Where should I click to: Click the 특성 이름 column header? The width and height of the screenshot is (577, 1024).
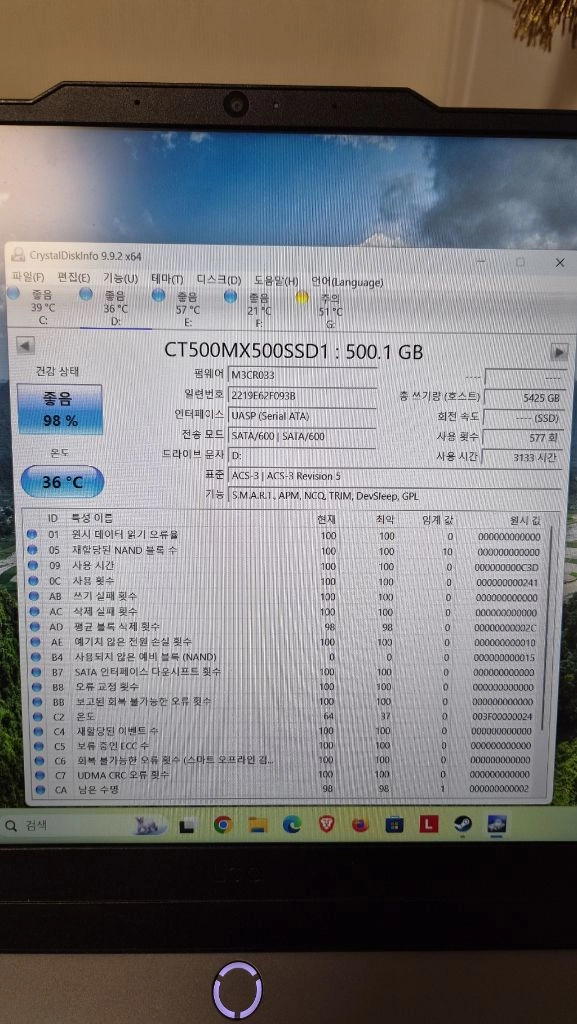coord(91,519)
